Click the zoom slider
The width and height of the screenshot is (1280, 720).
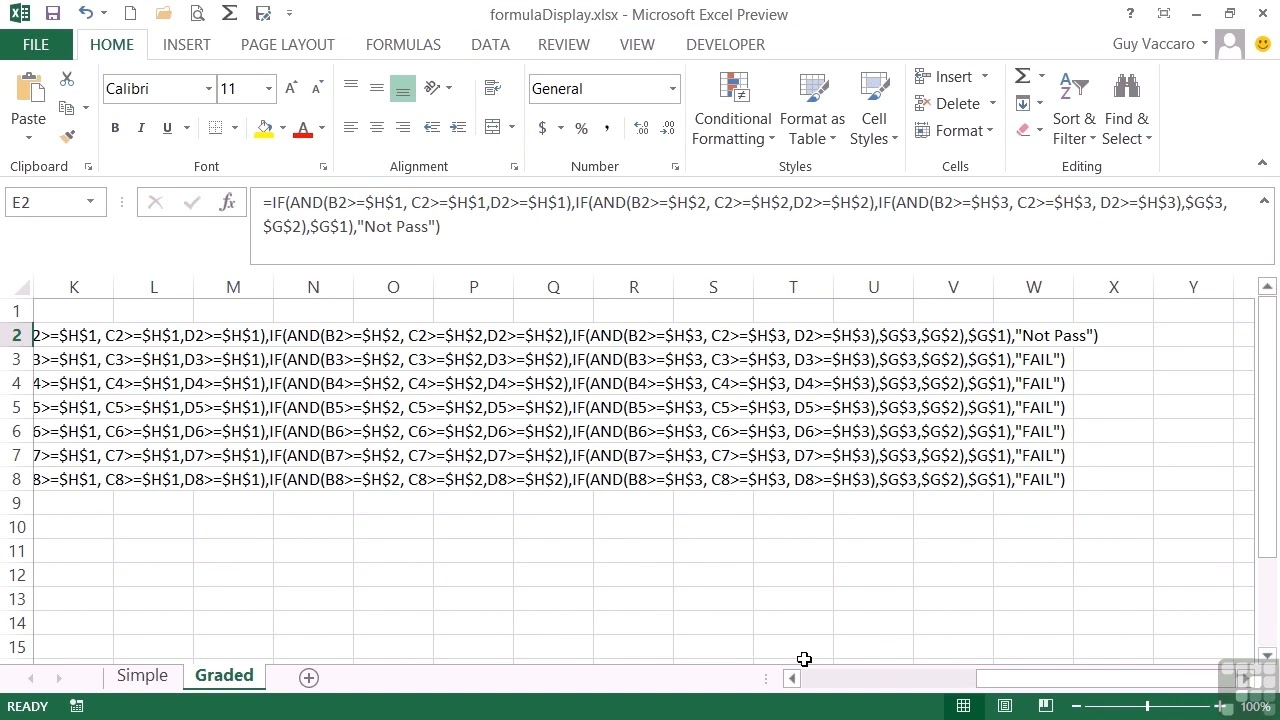coord(1147,706)
